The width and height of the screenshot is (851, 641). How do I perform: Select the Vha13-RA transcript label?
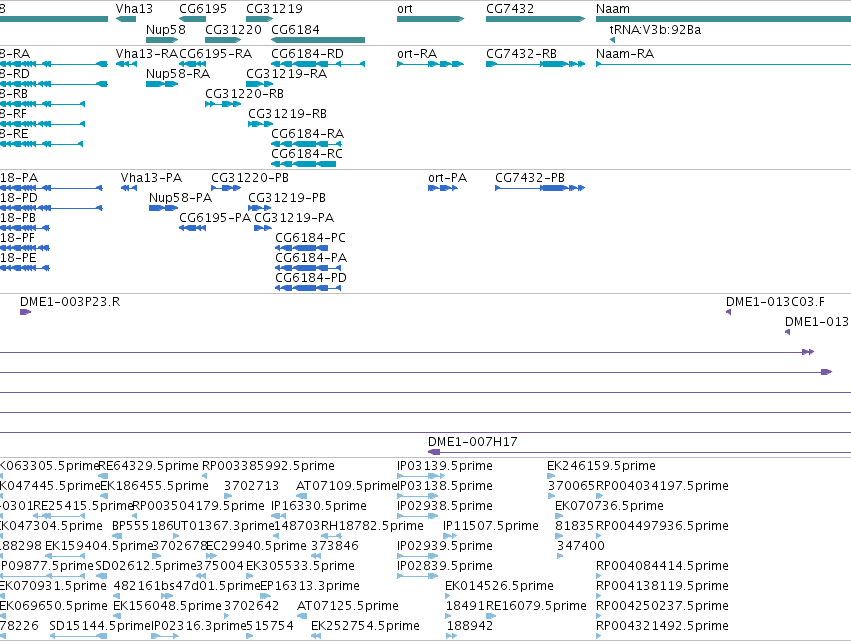pos(147,54)
